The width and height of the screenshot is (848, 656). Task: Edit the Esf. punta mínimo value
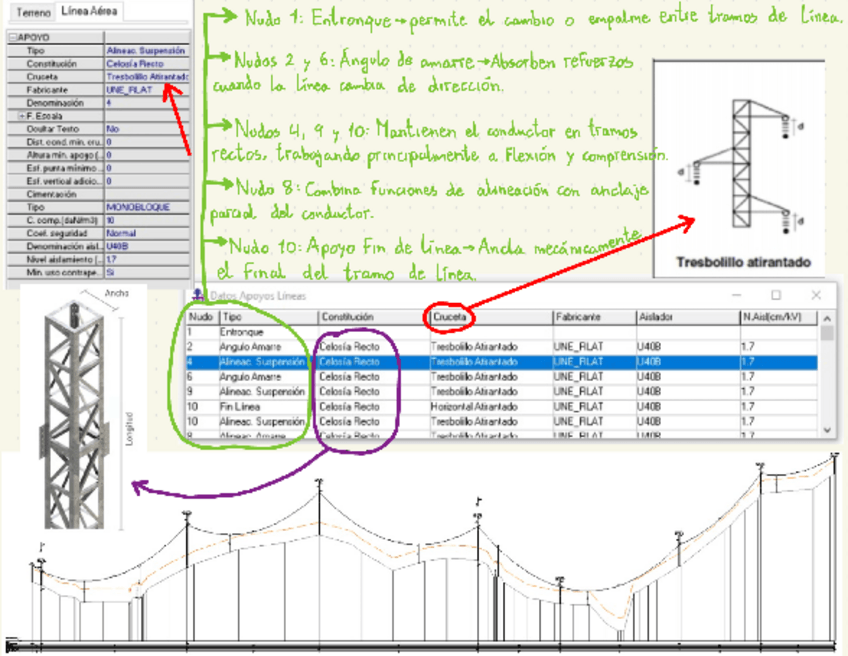147,168
